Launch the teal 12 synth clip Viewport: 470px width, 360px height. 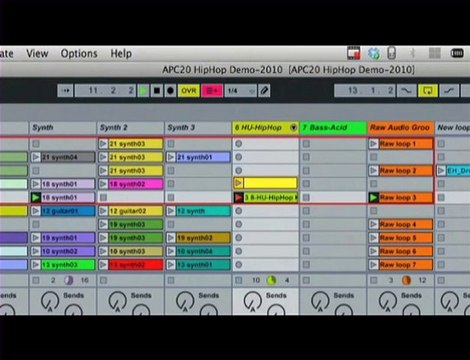pyautogui.click(x=171, y=211)
